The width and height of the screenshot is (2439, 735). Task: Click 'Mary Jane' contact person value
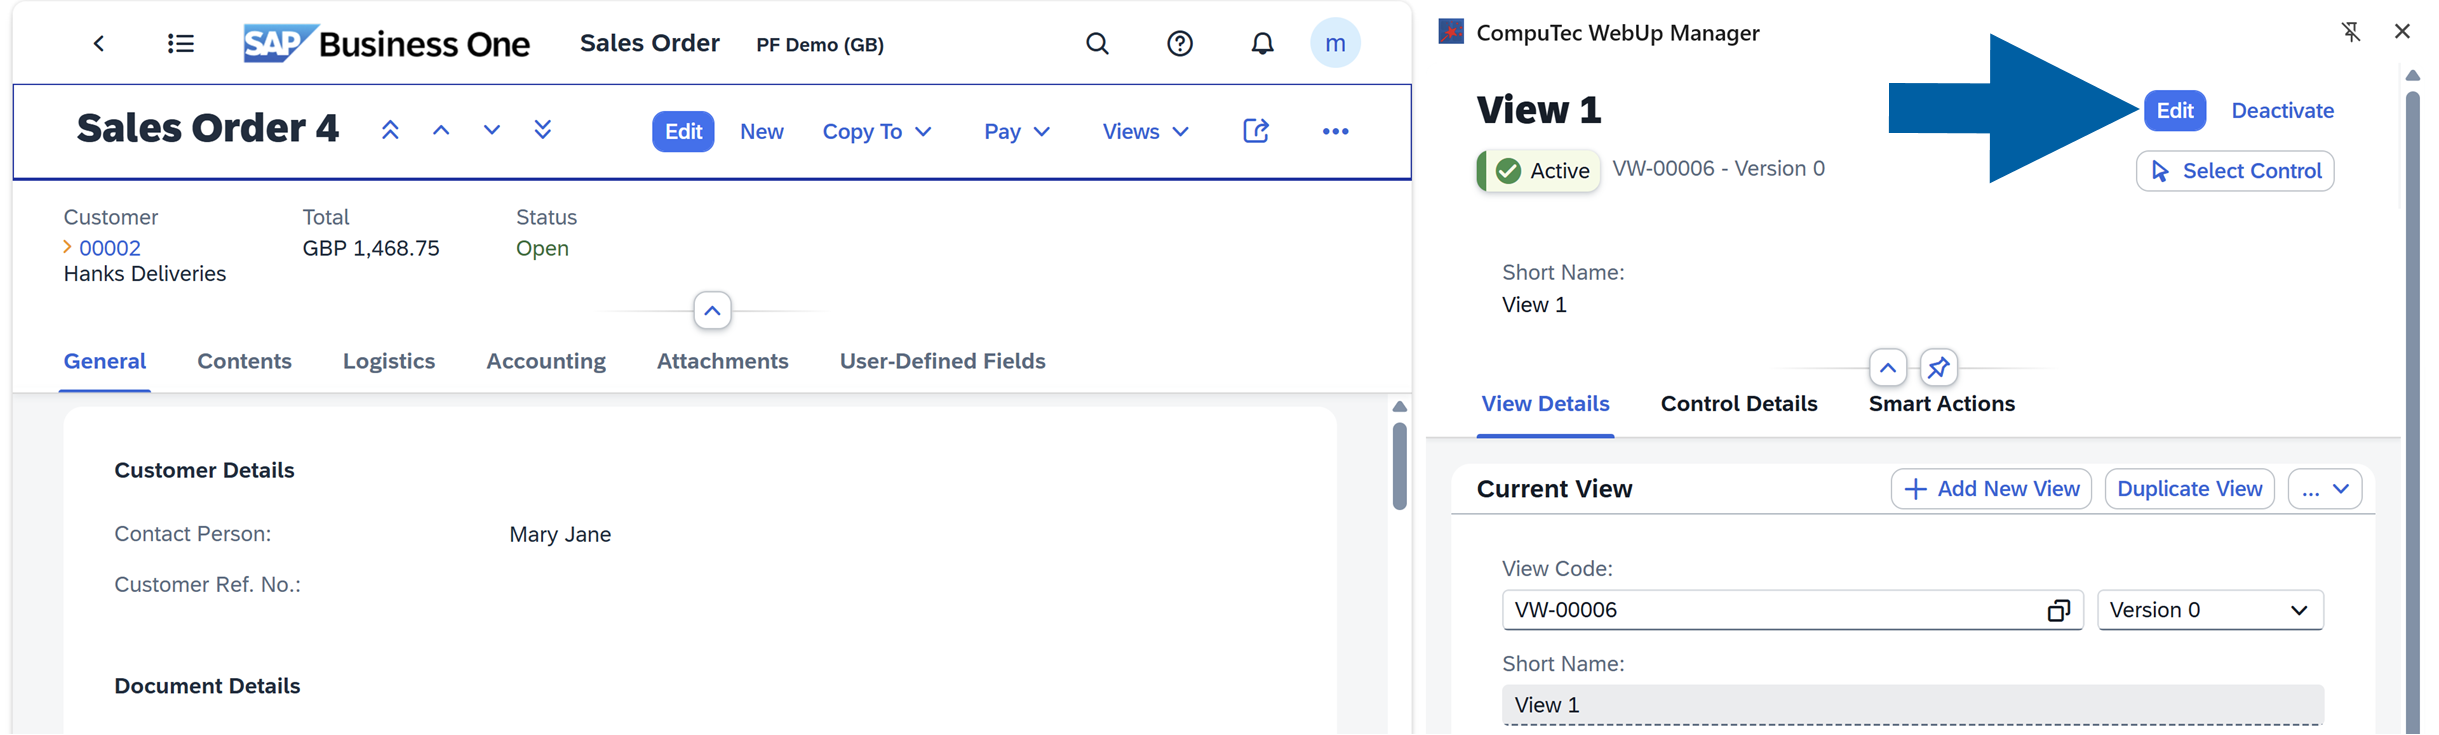(560, 534)
